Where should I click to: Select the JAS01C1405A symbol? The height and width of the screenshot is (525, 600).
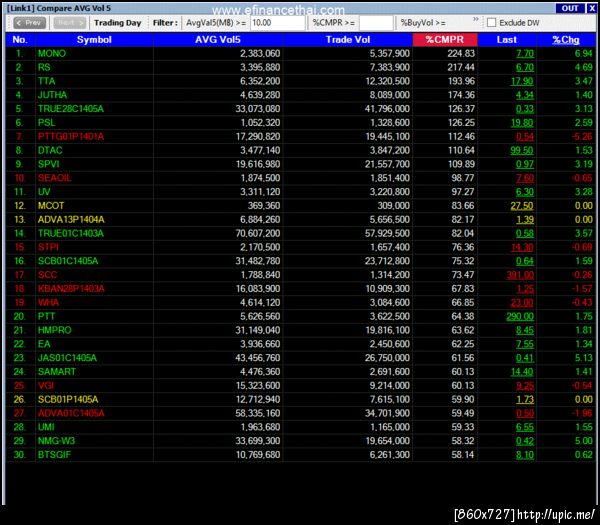pos(67,358)
